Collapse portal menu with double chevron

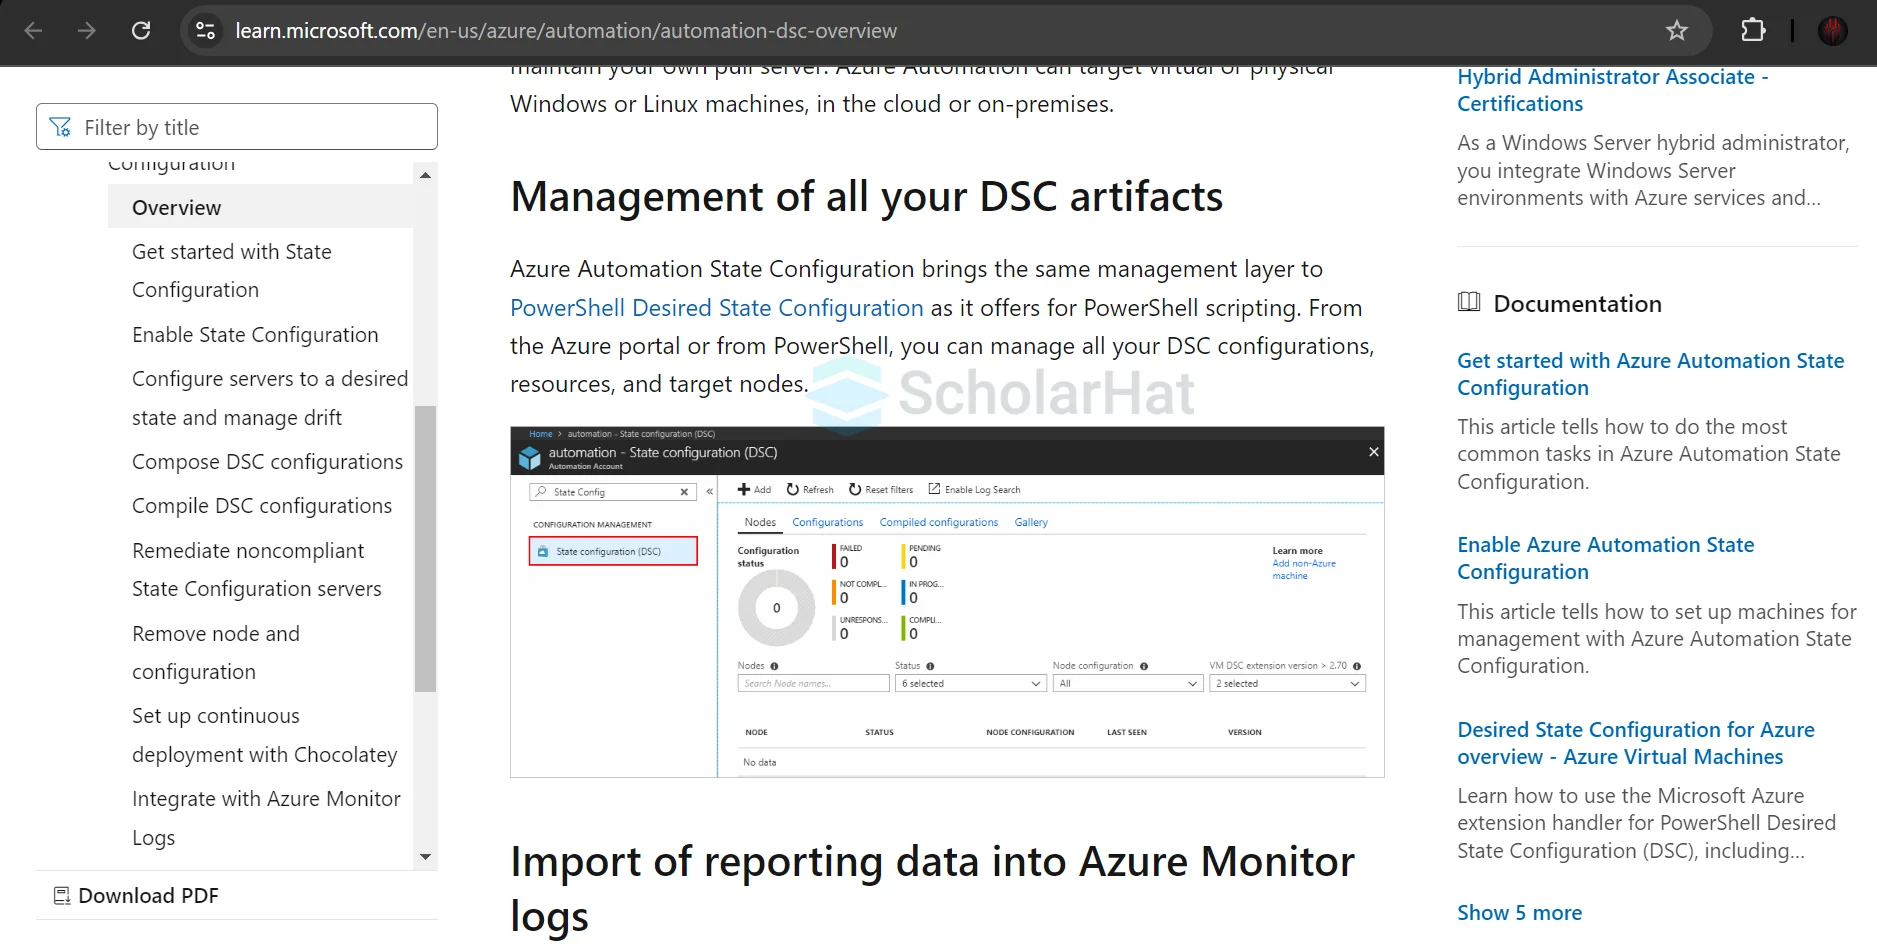(x=709, y=491)
